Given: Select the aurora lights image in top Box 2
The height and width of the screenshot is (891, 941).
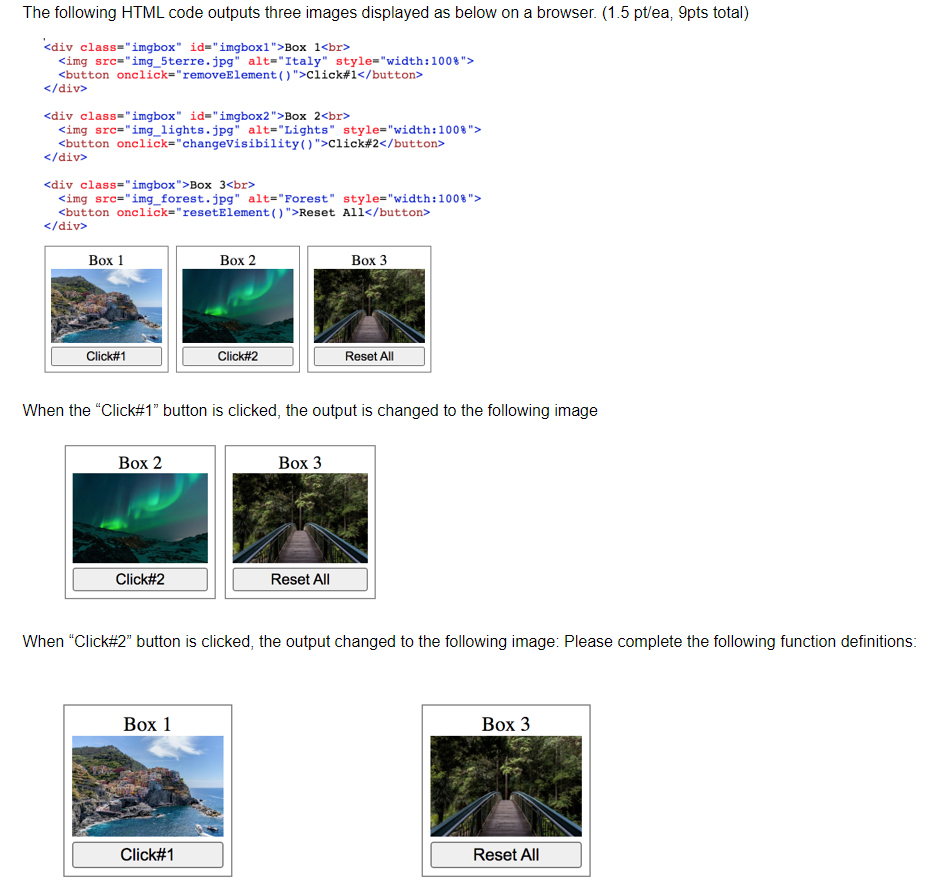Looking at the screenshot, I should 237,306.
